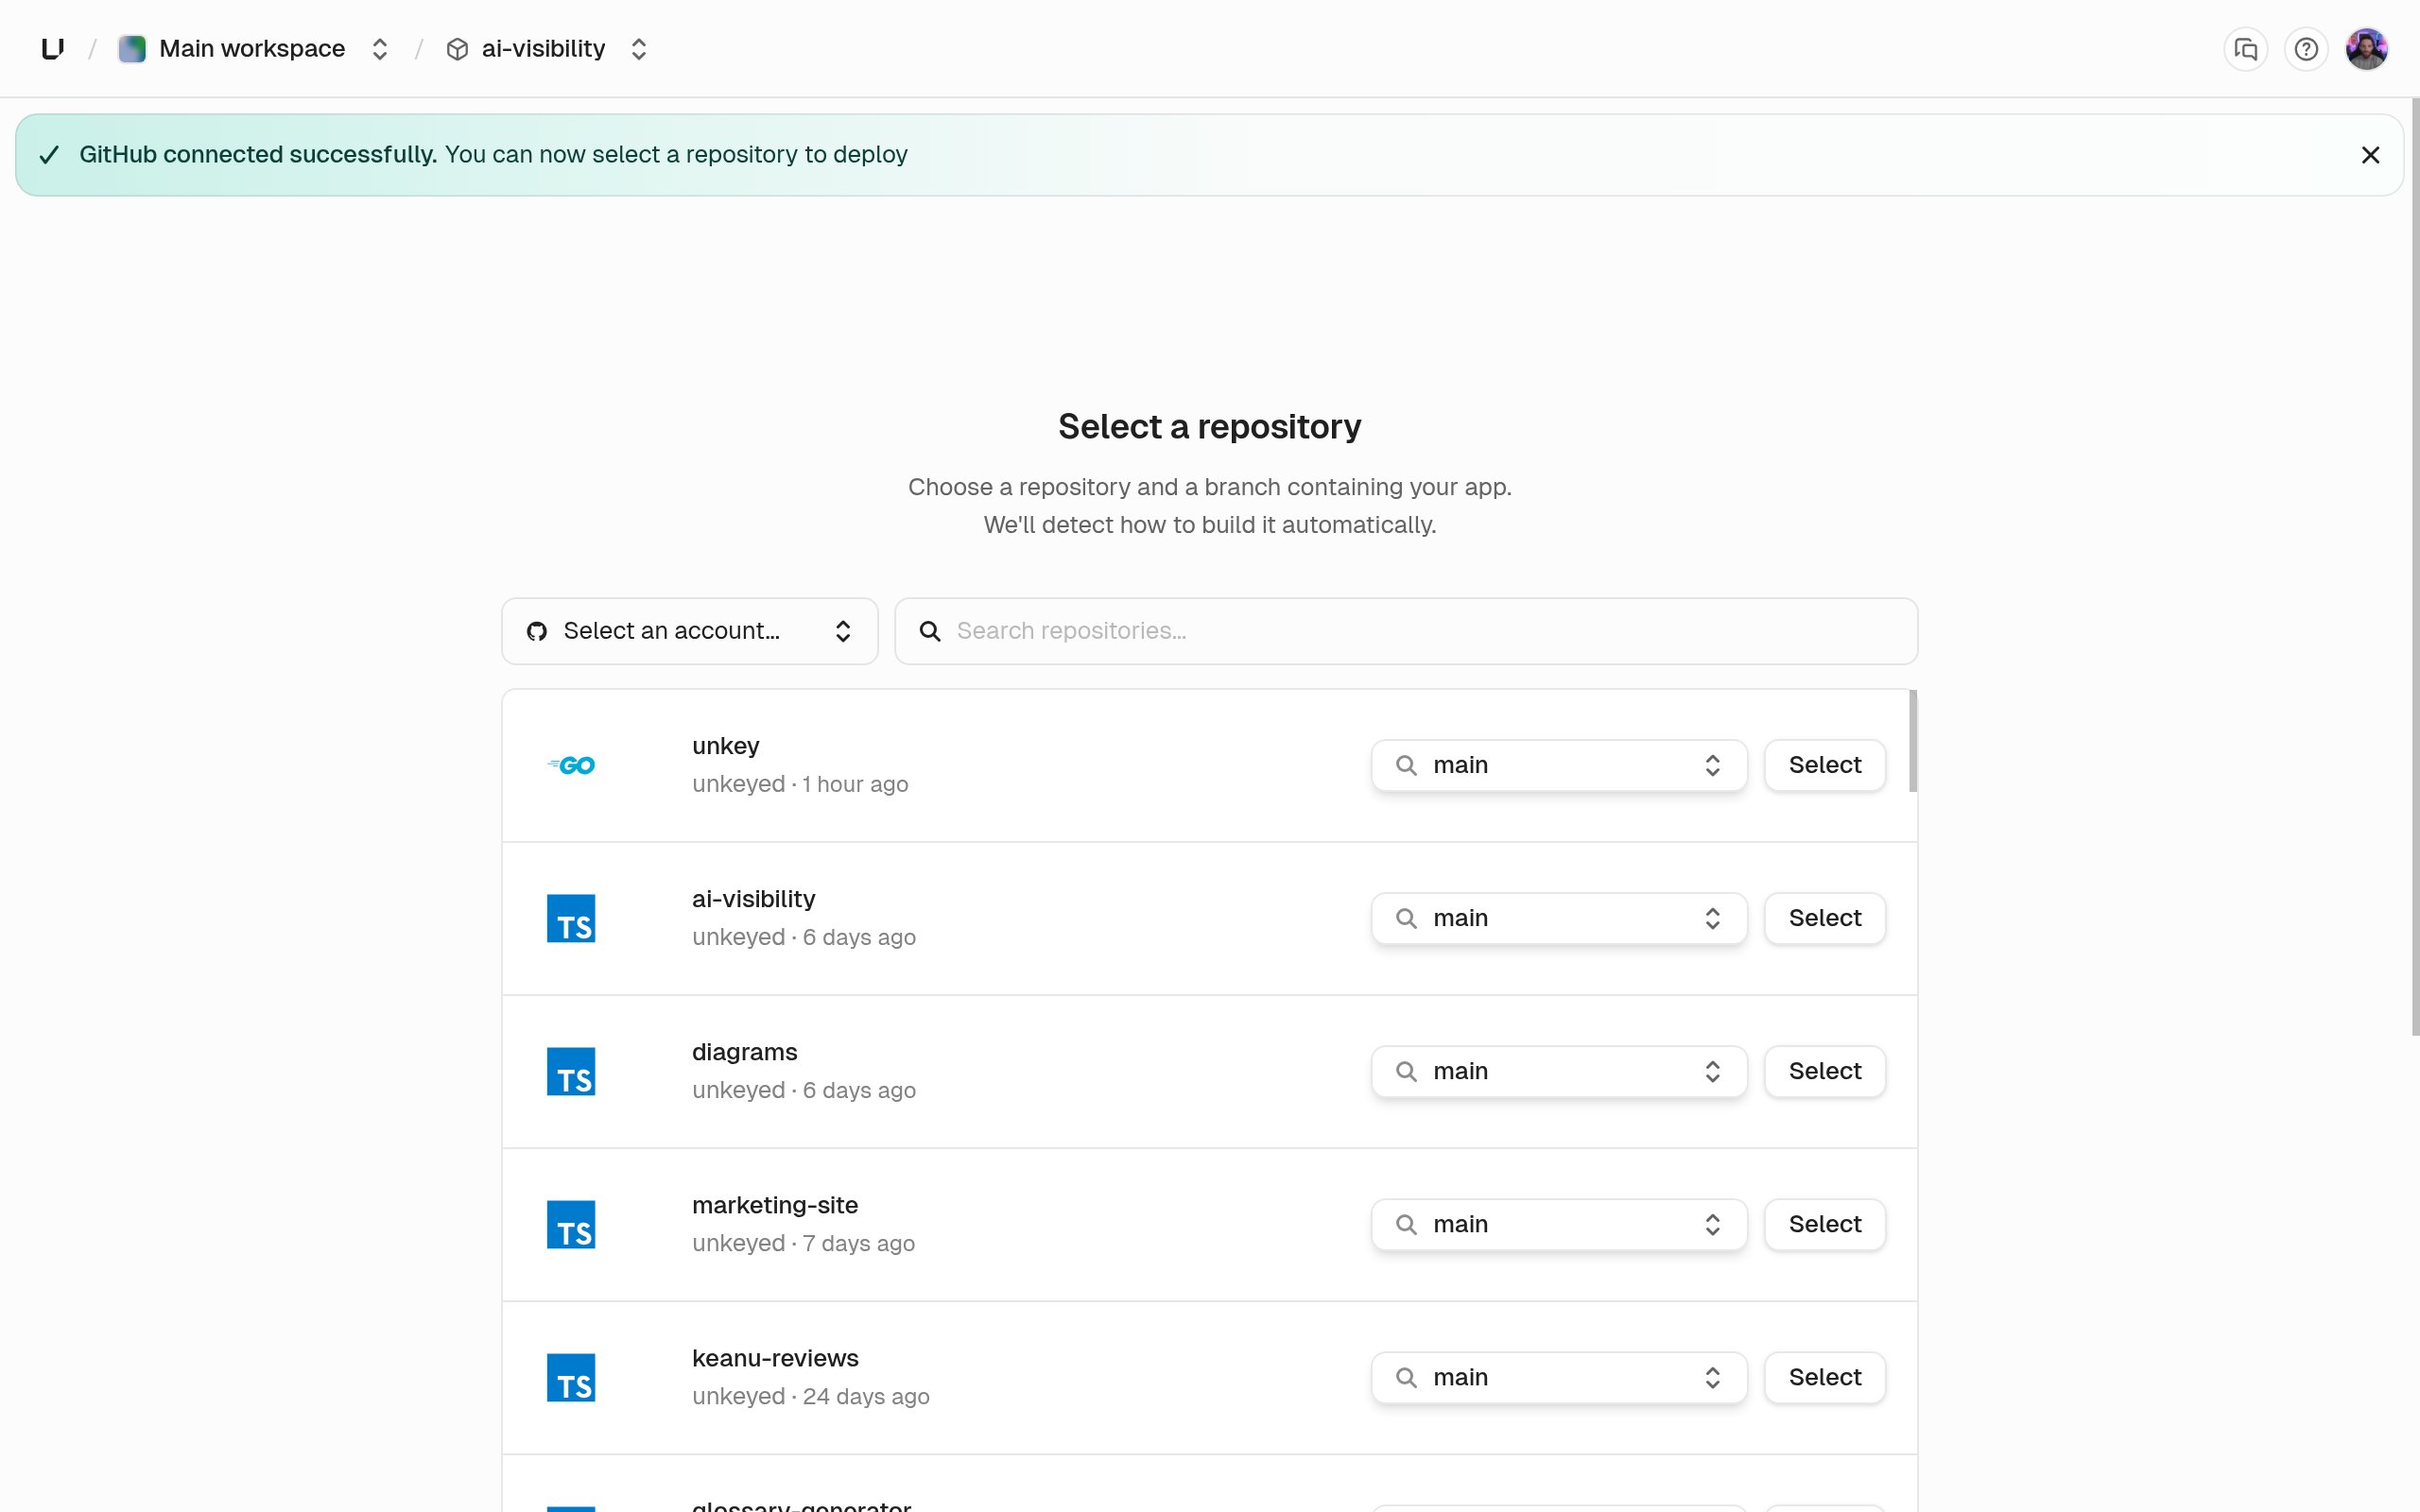
Task: Click the search icon in unkey branch field
Action: [1406, 765]
